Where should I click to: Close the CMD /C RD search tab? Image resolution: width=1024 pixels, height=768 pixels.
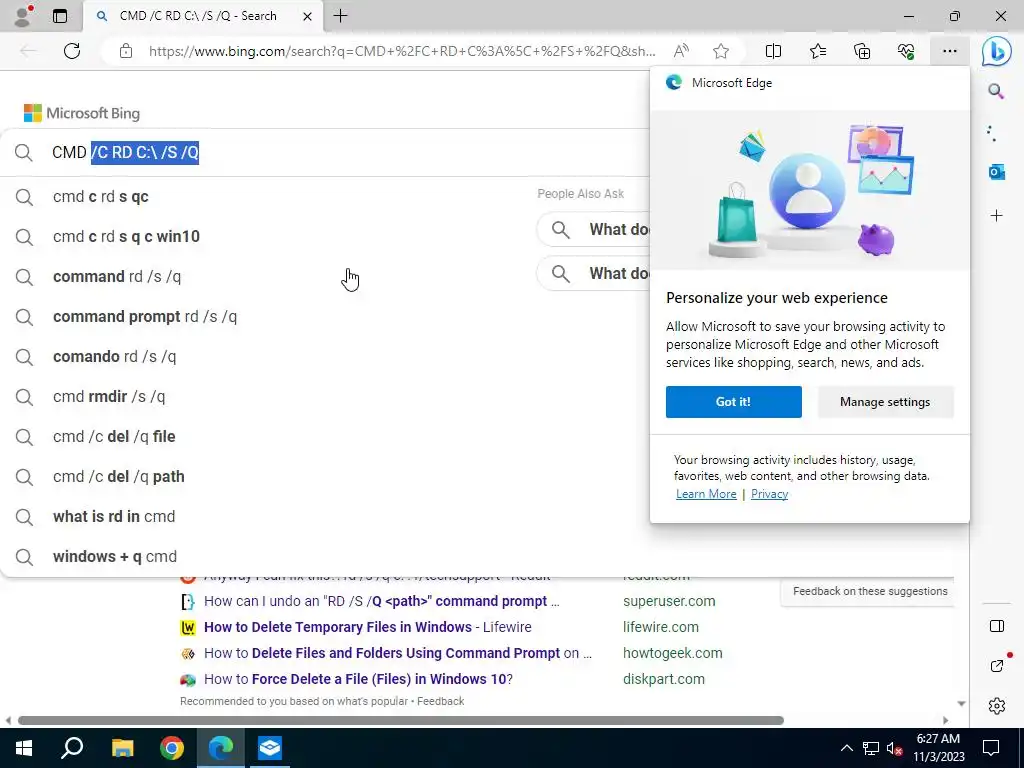[x=307, y=16]
